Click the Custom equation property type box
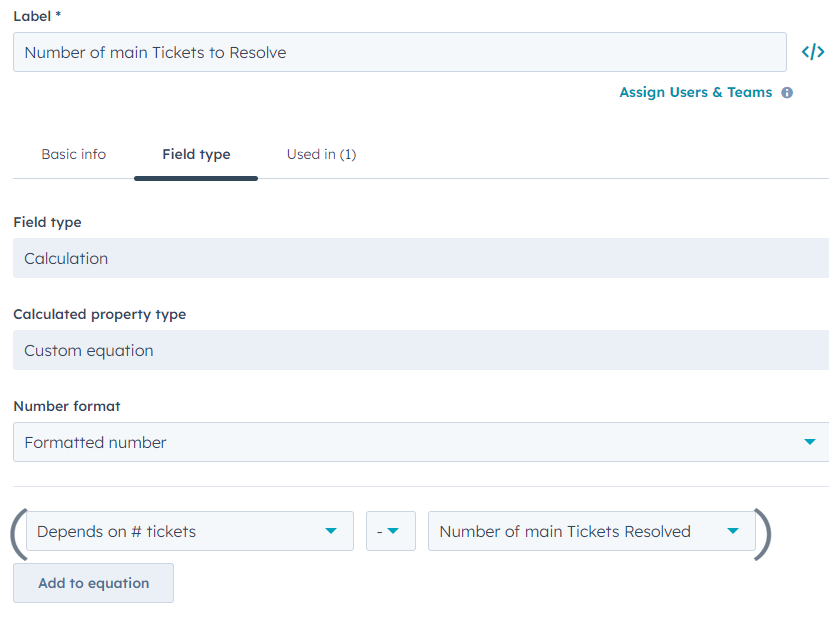 [420, 350]
